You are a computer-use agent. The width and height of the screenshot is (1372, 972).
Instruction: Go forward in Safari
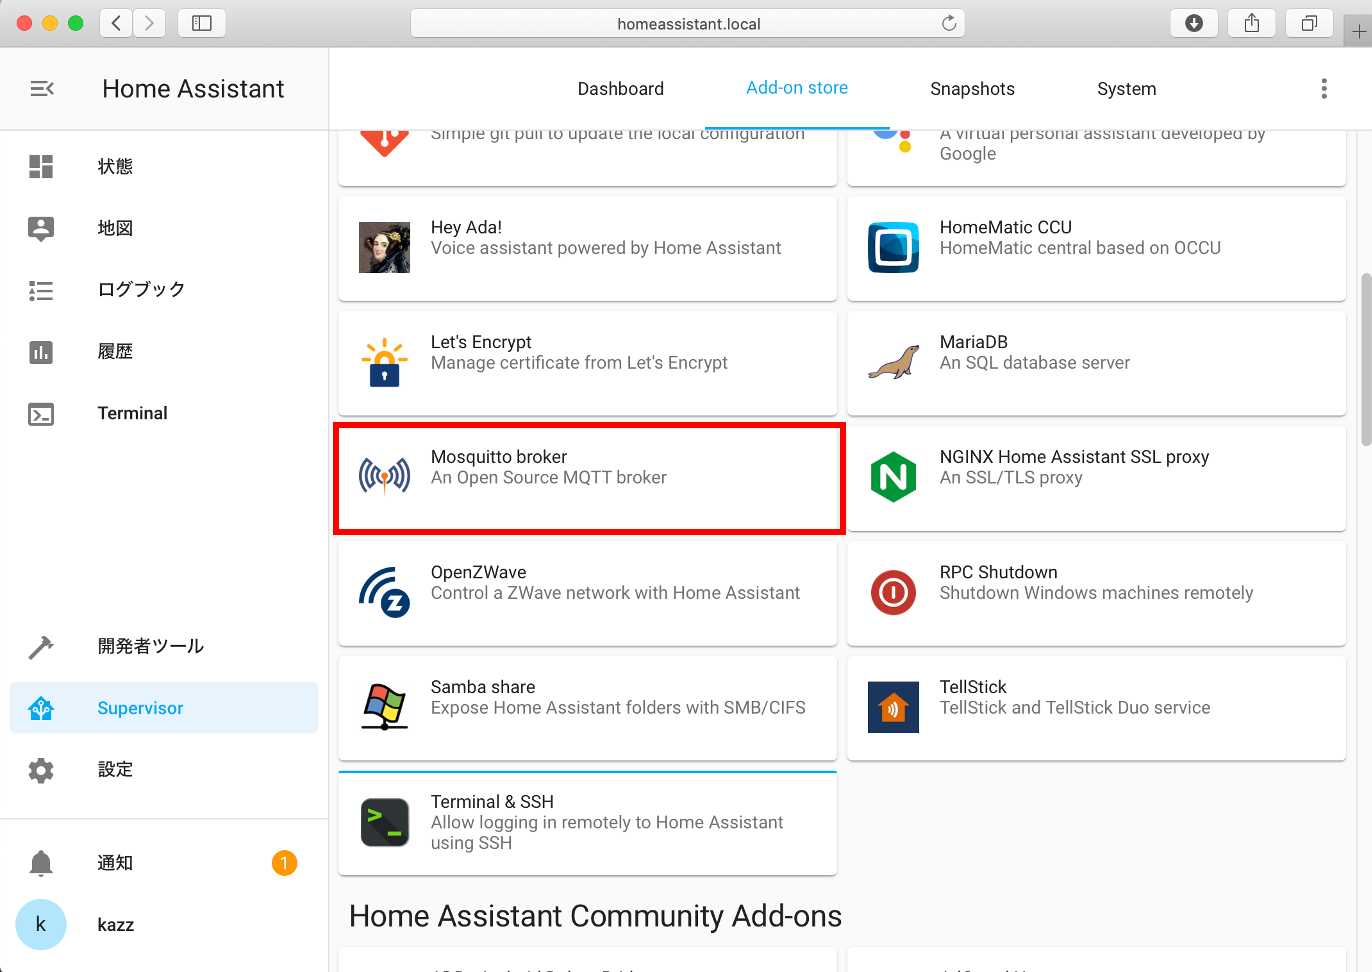point(150,23)
